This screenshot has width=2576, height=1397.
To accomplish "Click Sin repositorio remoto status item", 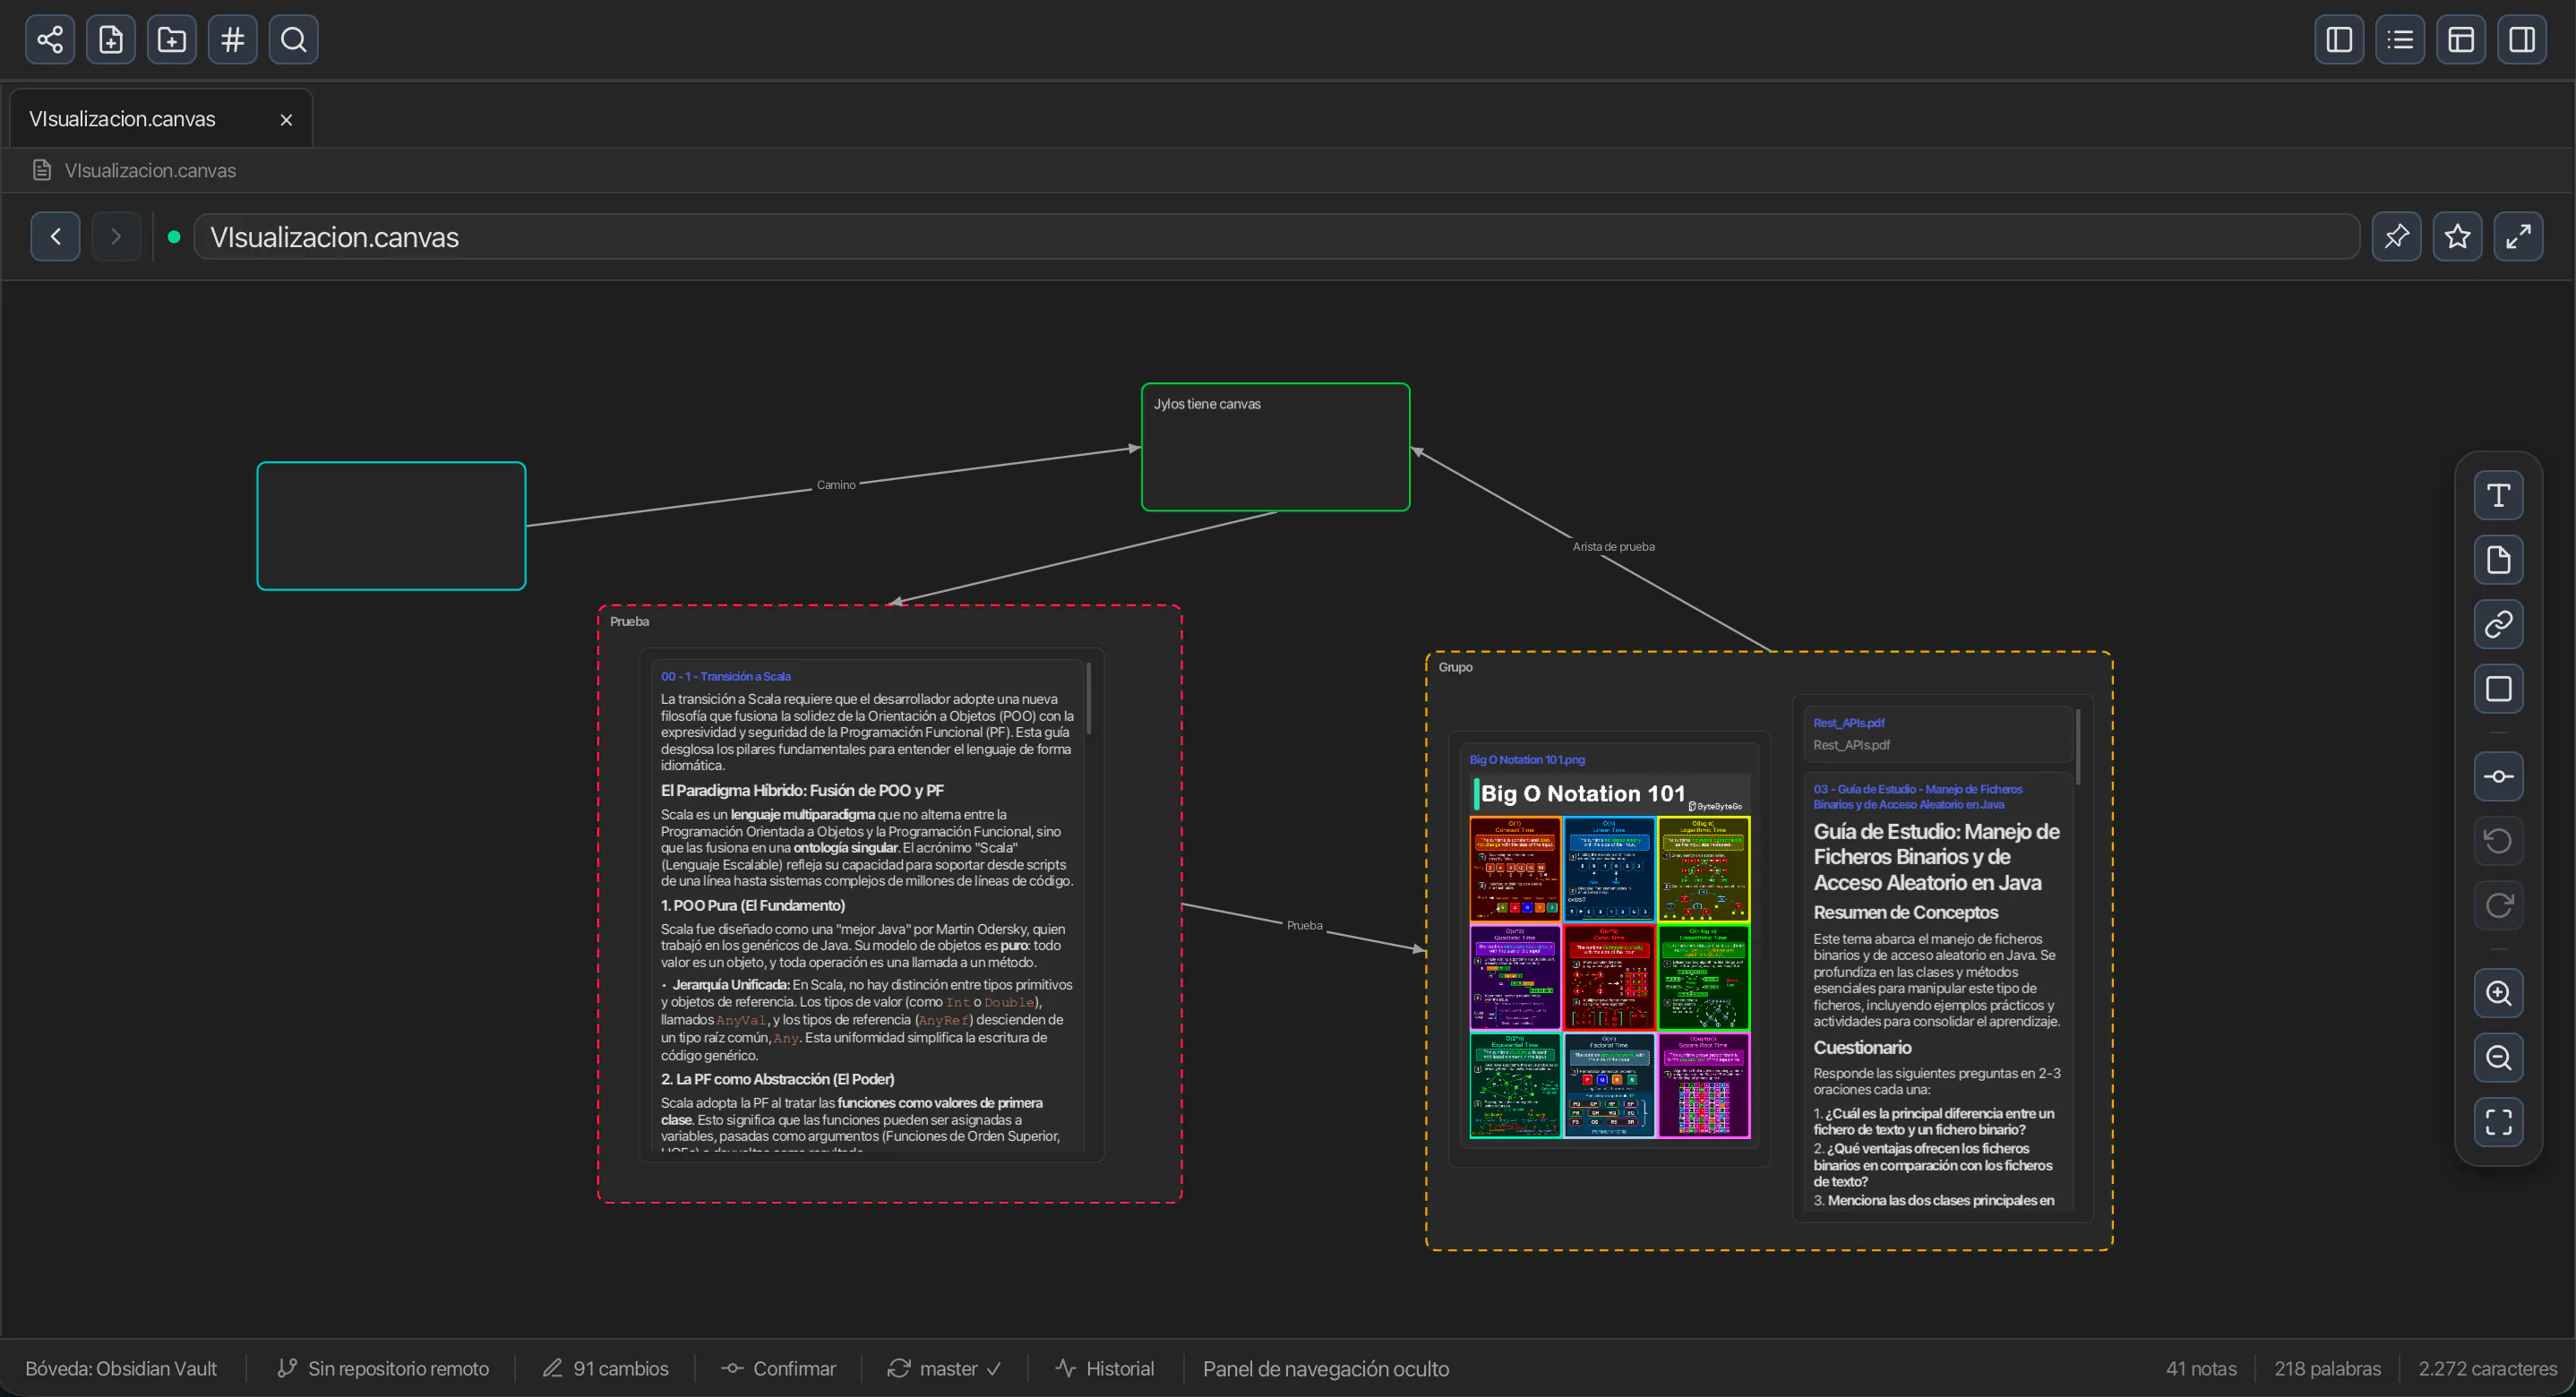I will [383, 1369].
